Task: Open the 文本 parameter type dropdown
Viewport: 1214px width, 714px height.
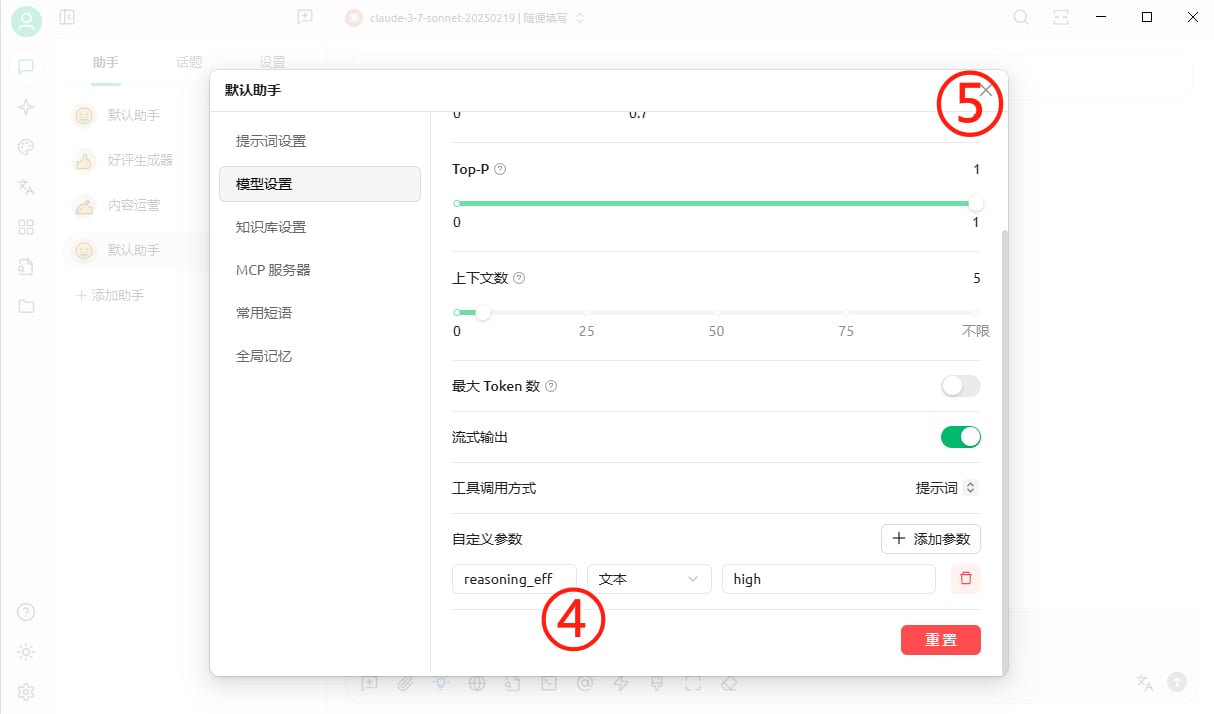Action: pyautogui.click(x=649, y=579)
